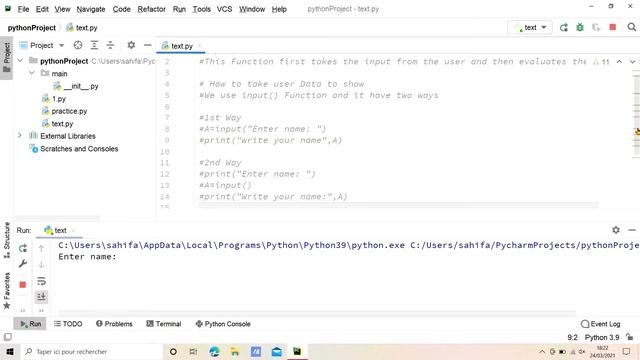Open the Structure side tab
Screen dimensions: 640x360
[7, 240]
